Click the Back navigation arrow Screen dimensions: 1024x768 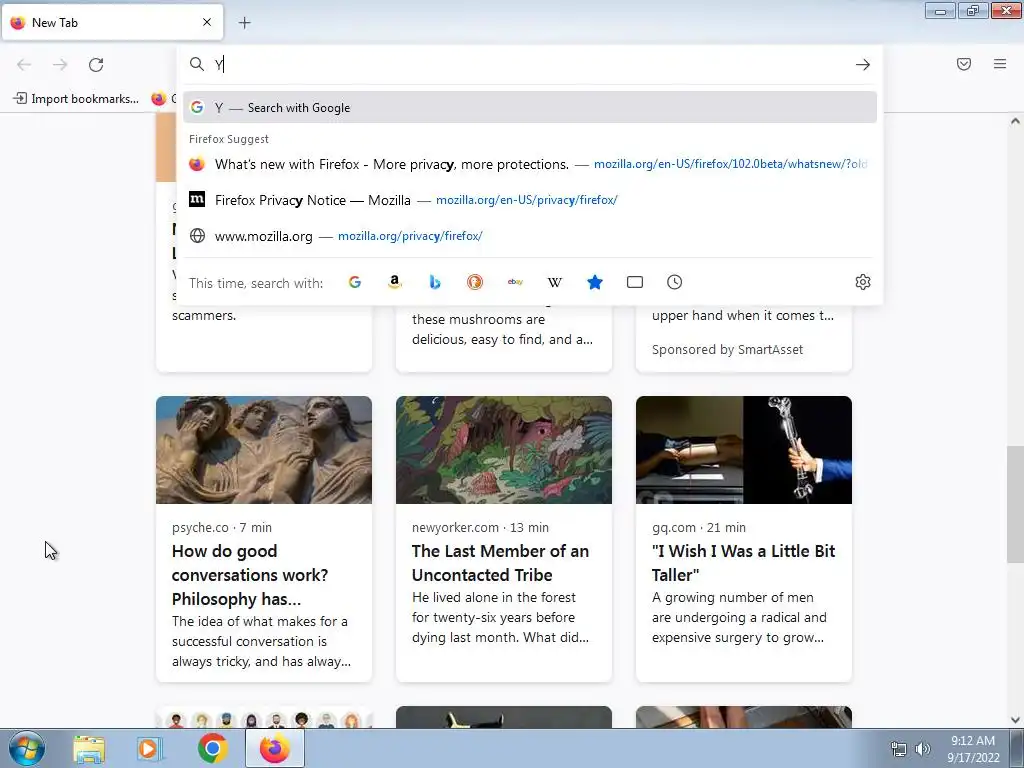[x=24, y=64]
